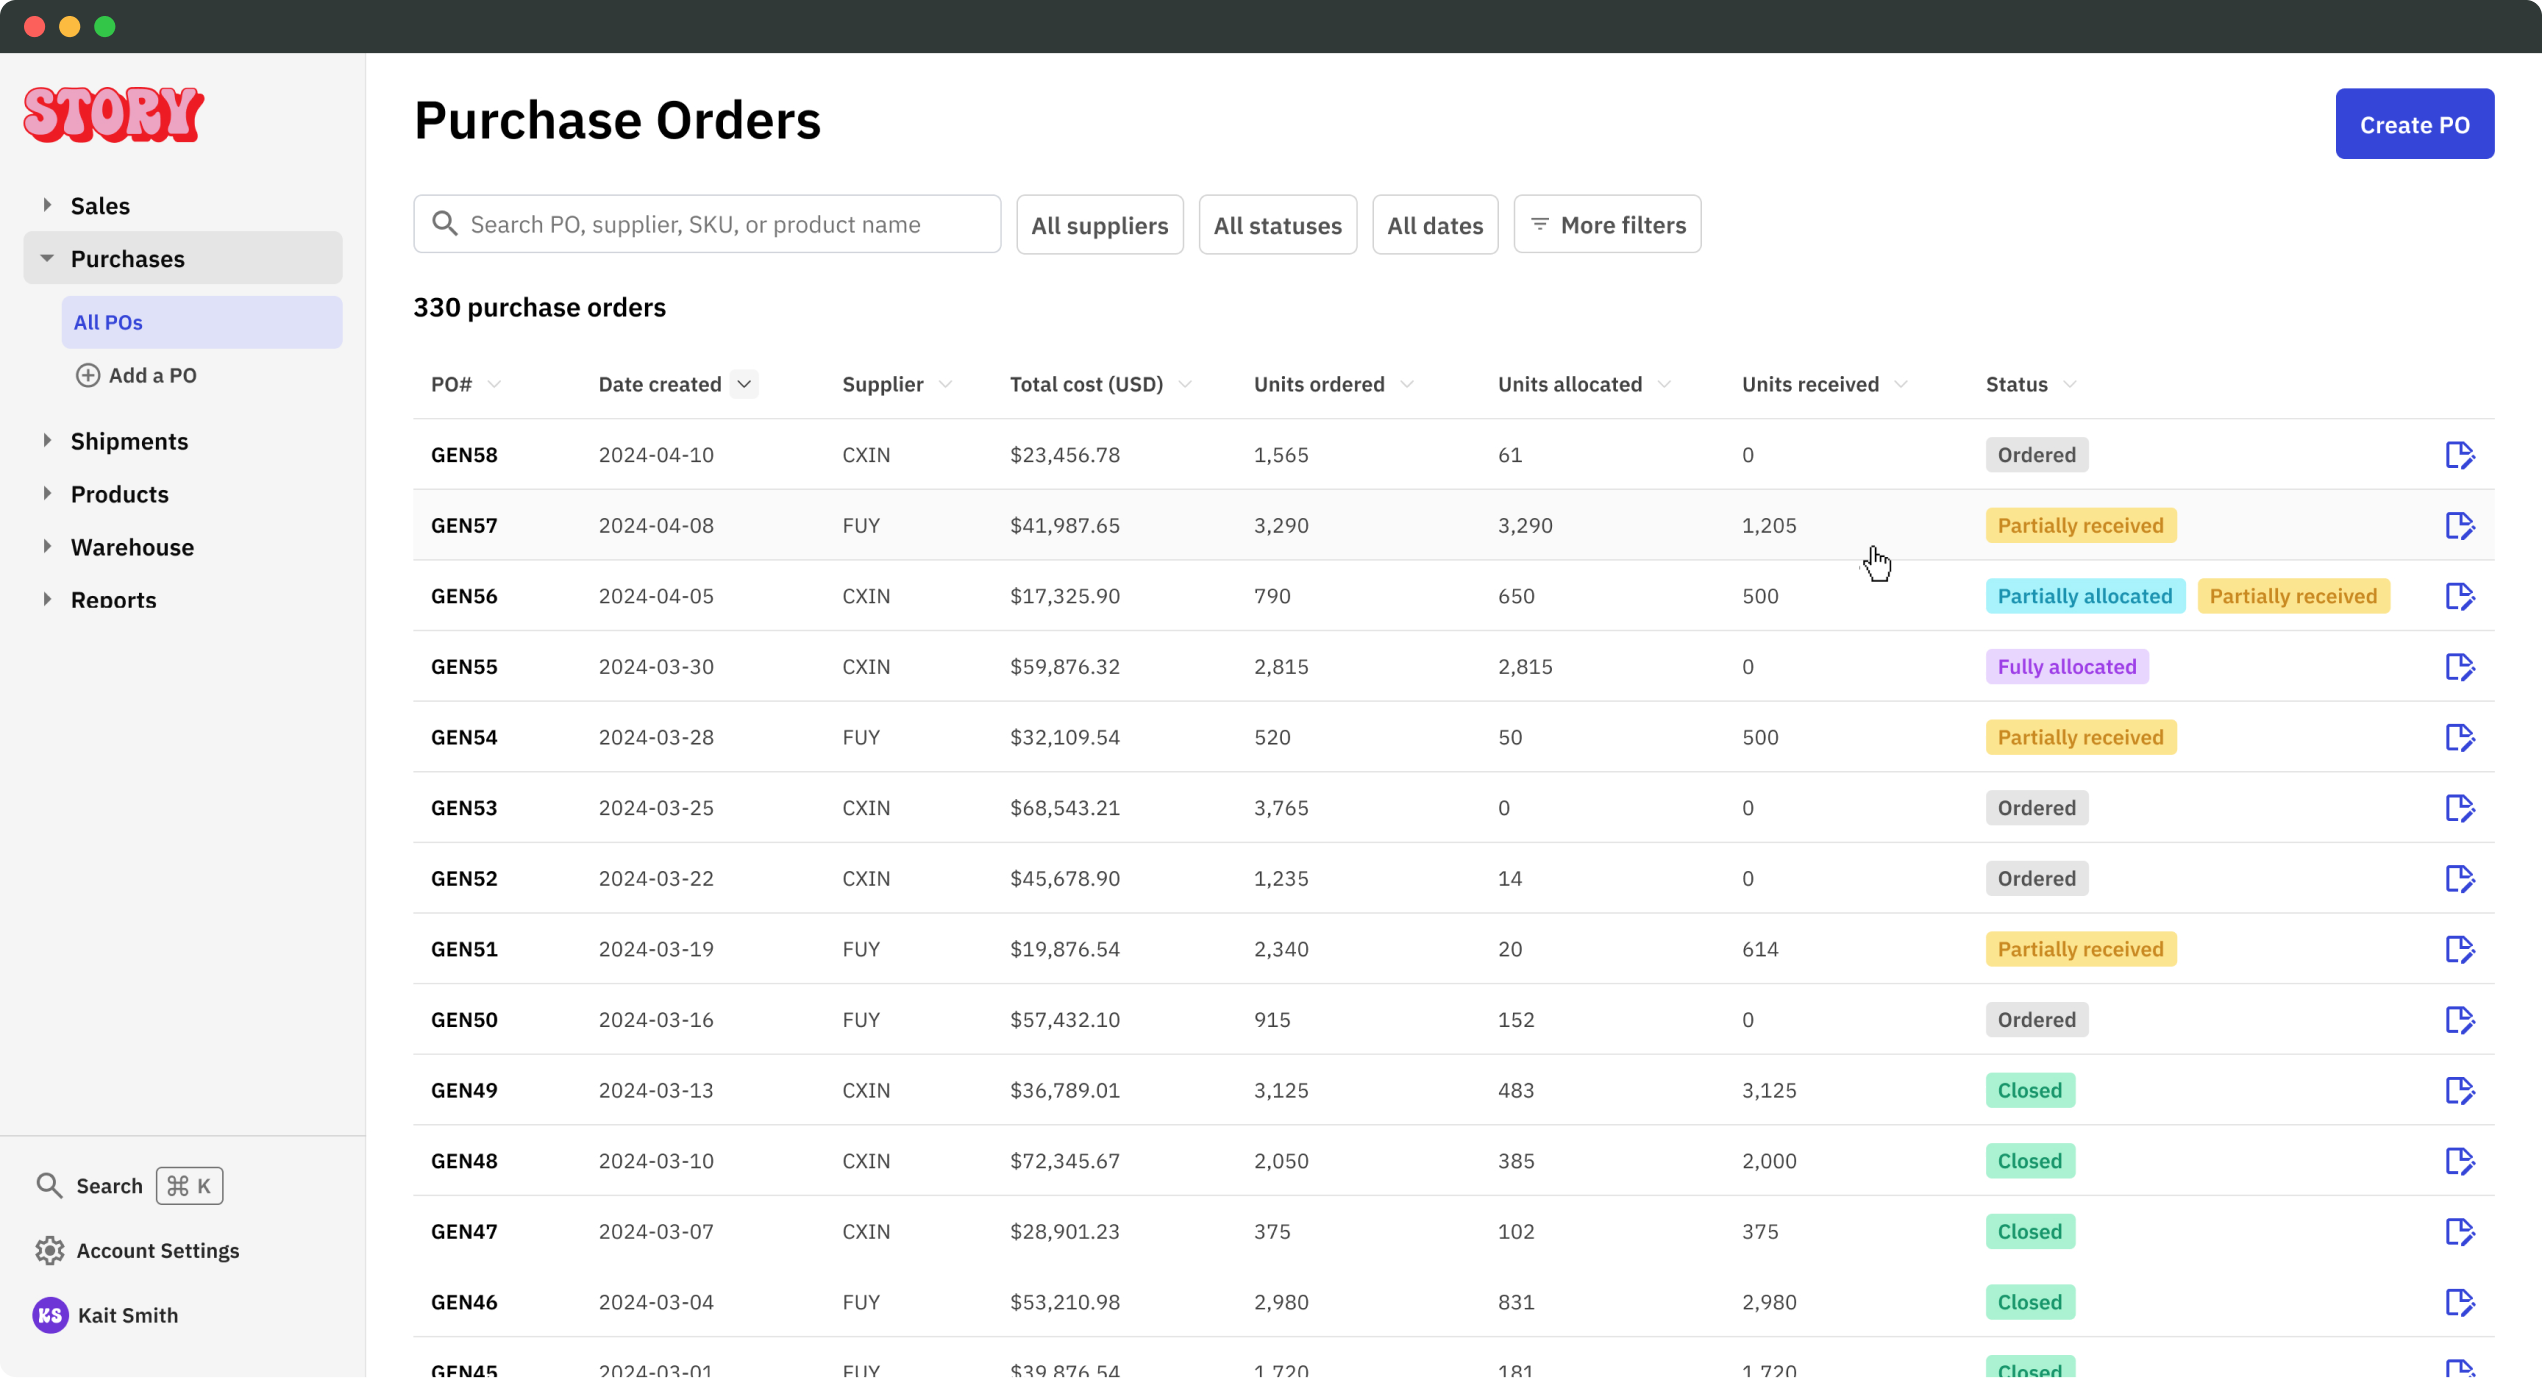Click edit icon for GEN52 row
This screenshot has height=1378, width=2542.
(2459, 879)
